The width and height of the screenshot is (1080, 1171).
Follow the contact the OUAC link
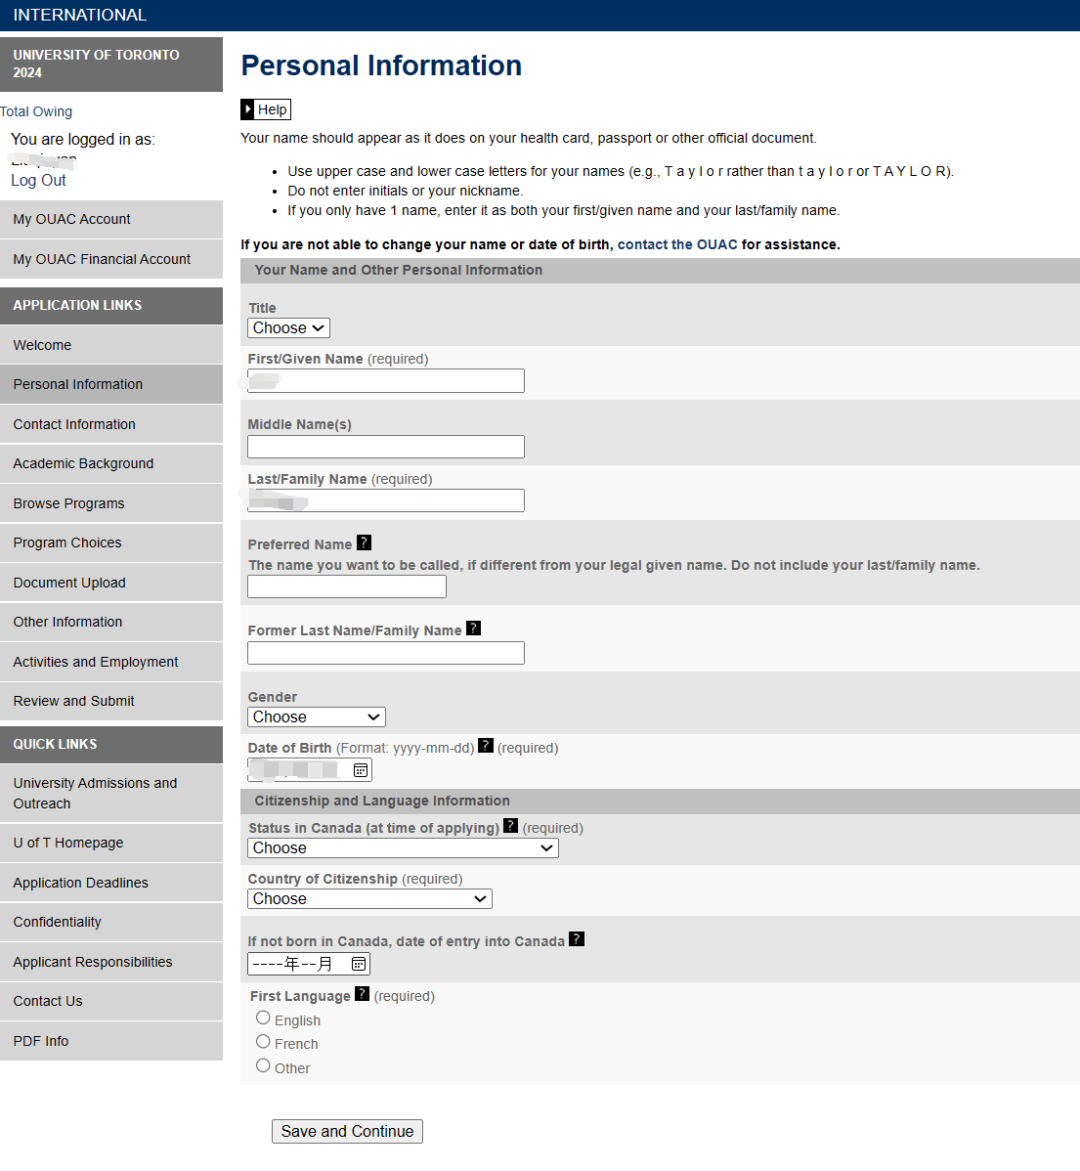click(x=677, y=245)
